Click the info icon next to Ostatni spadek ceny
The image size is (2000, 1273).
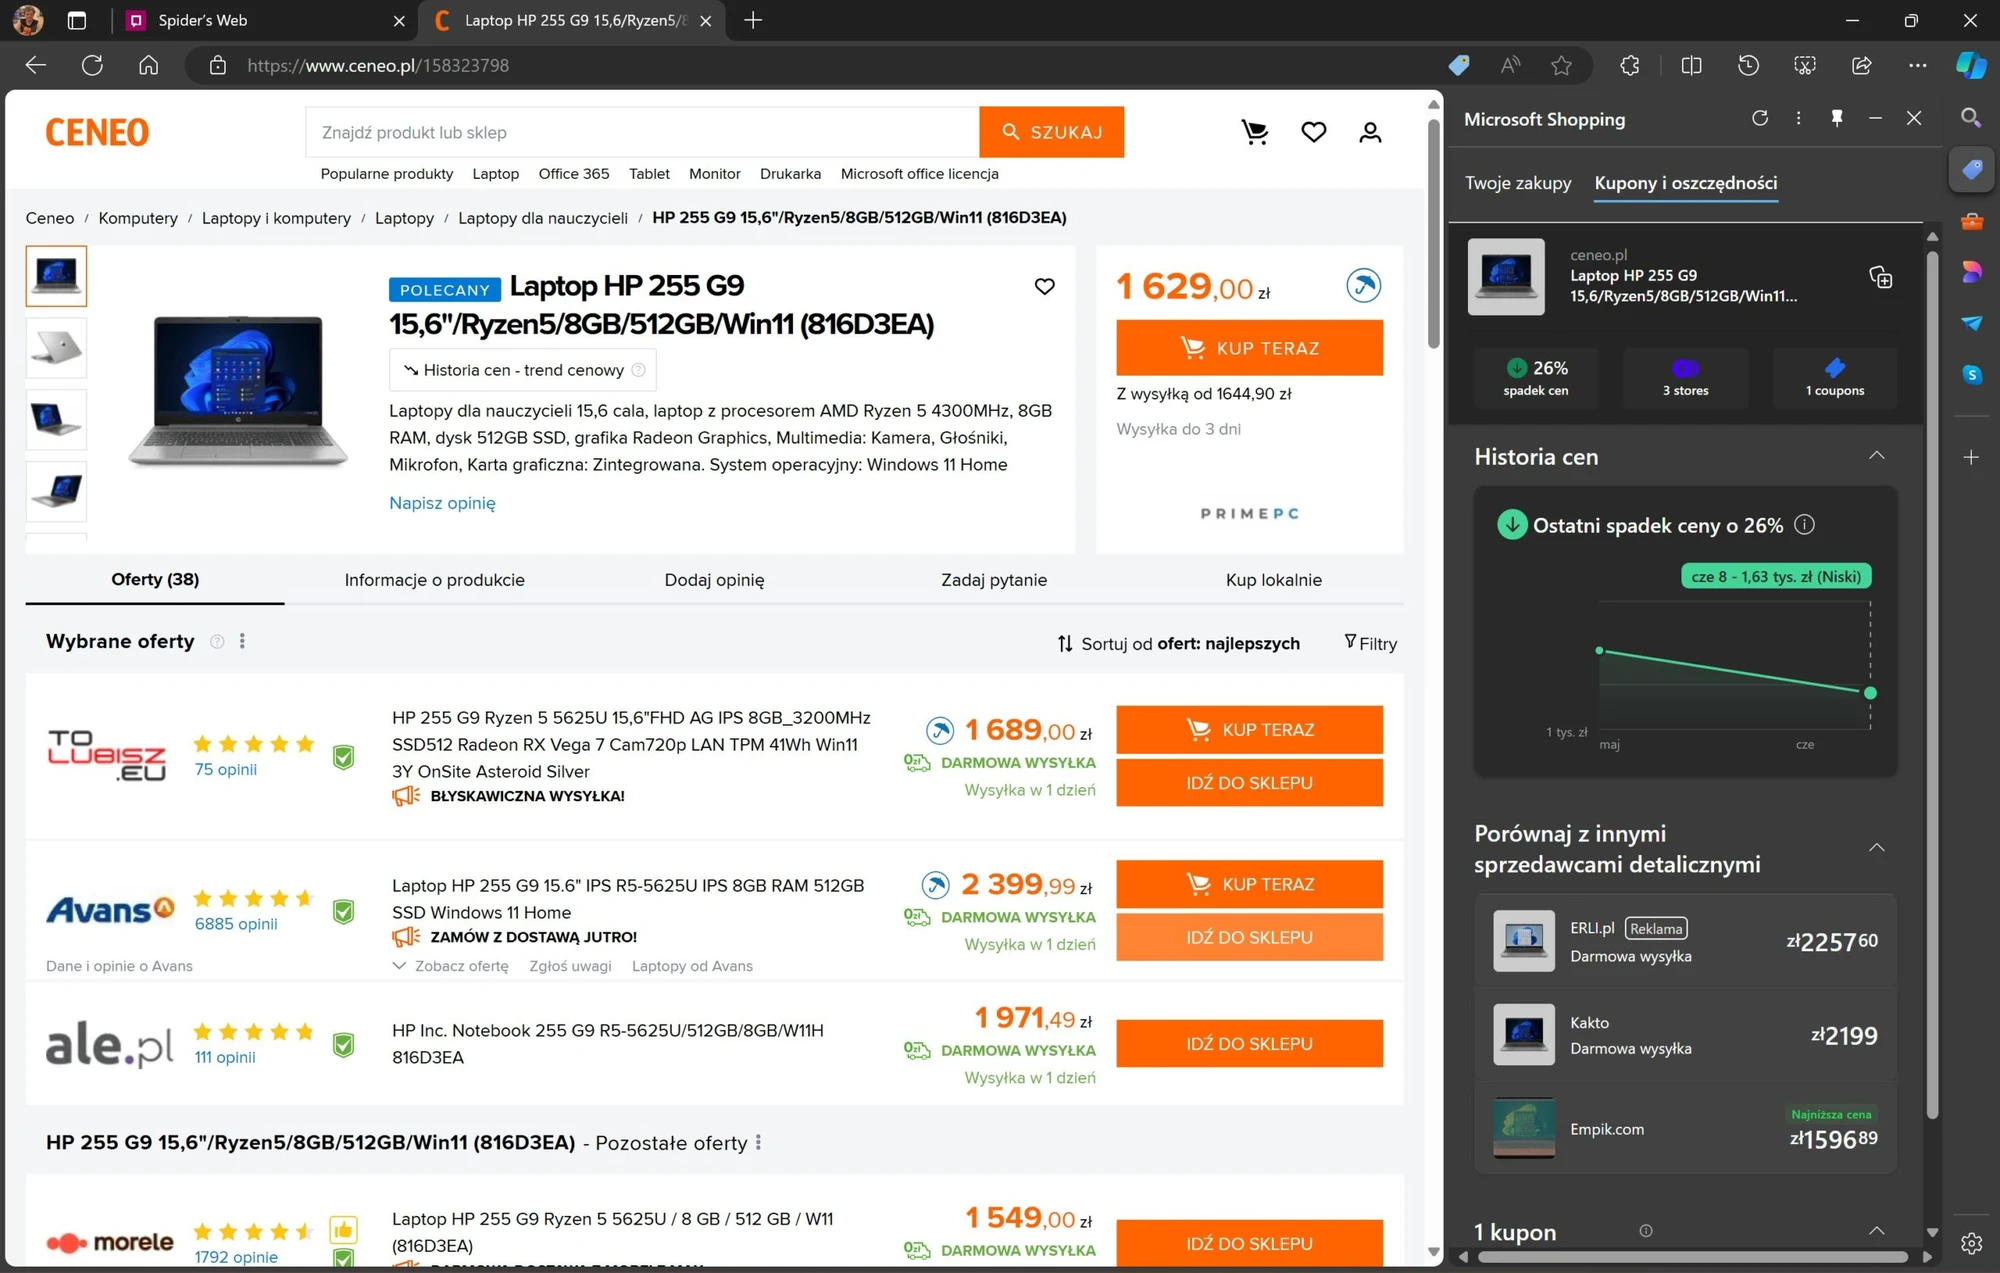click(x=1804, y=525)
